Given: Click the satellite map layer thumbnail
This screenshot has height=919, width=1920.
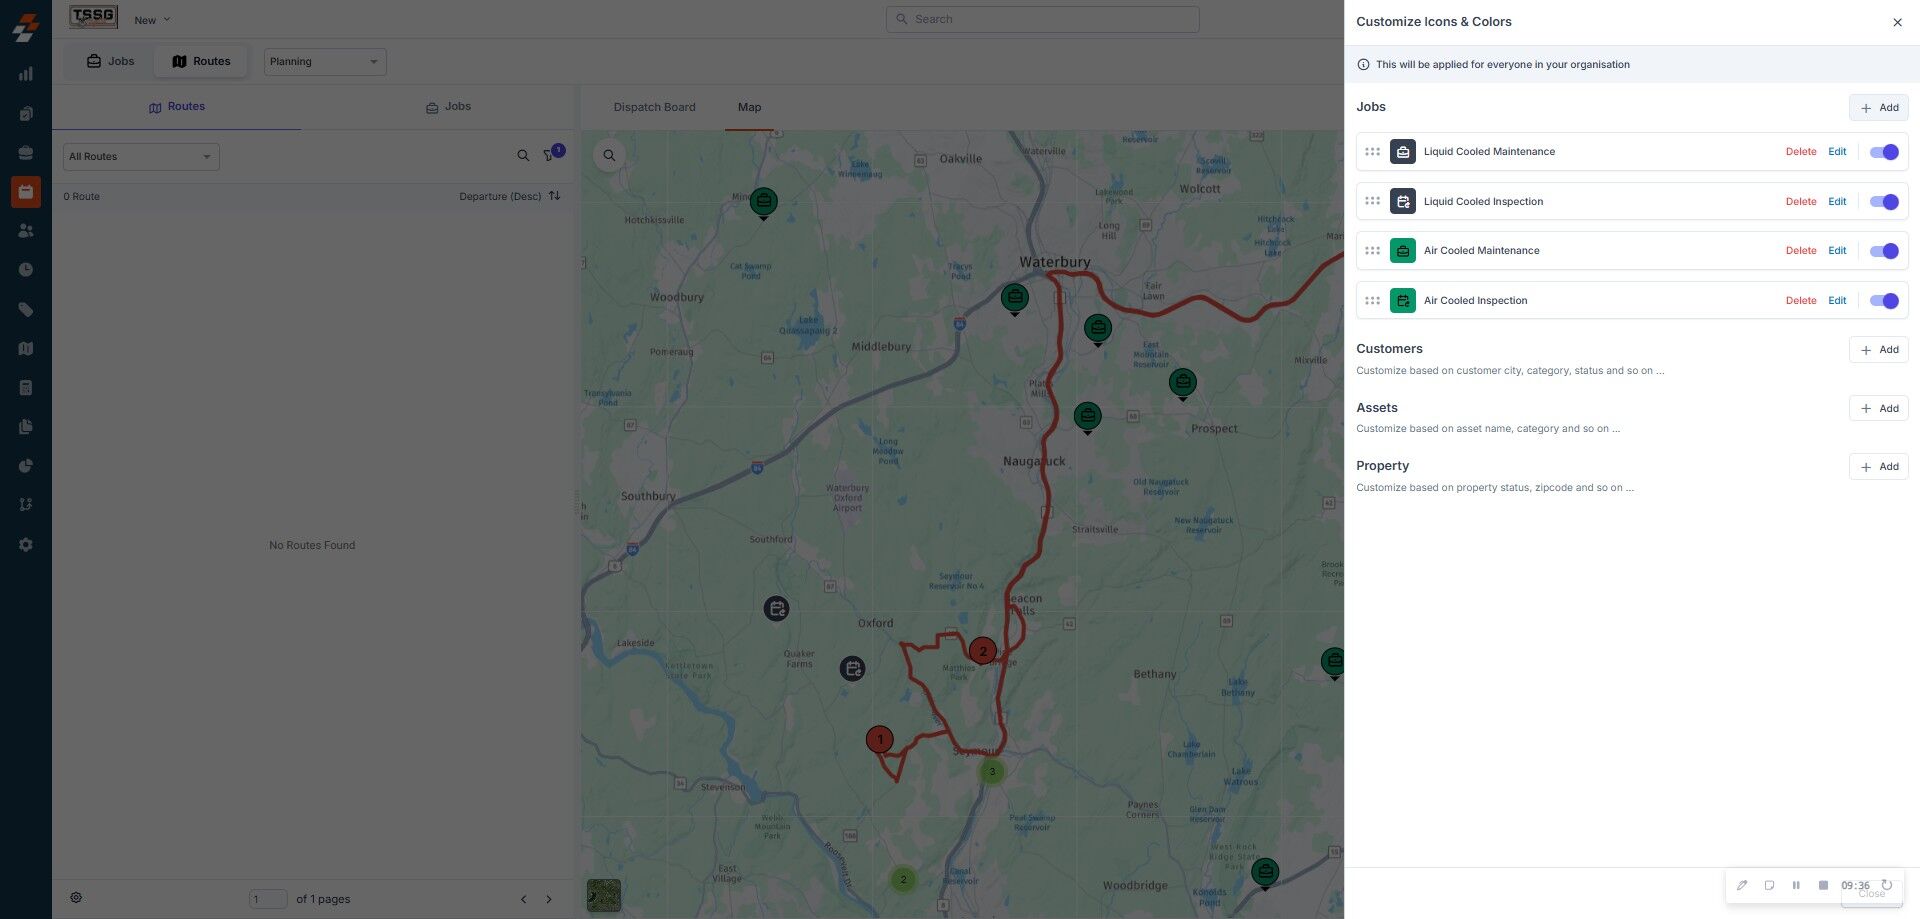Looking at the screenshot, I should 604,895.
